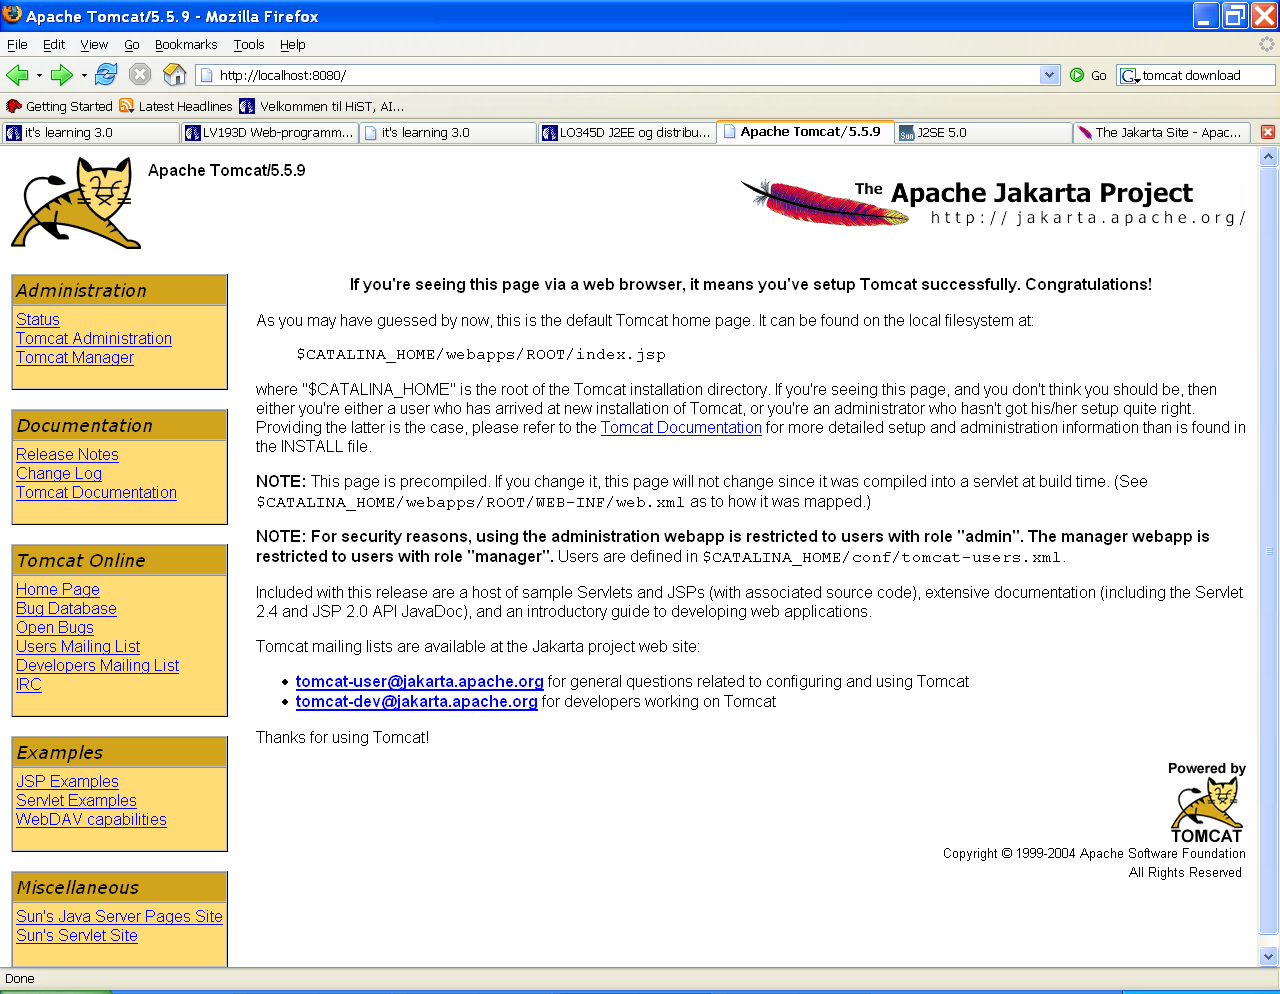The image size is (1280, 994).
Task: Open the Servlet Examples link
Action: [x=76, y=800]
